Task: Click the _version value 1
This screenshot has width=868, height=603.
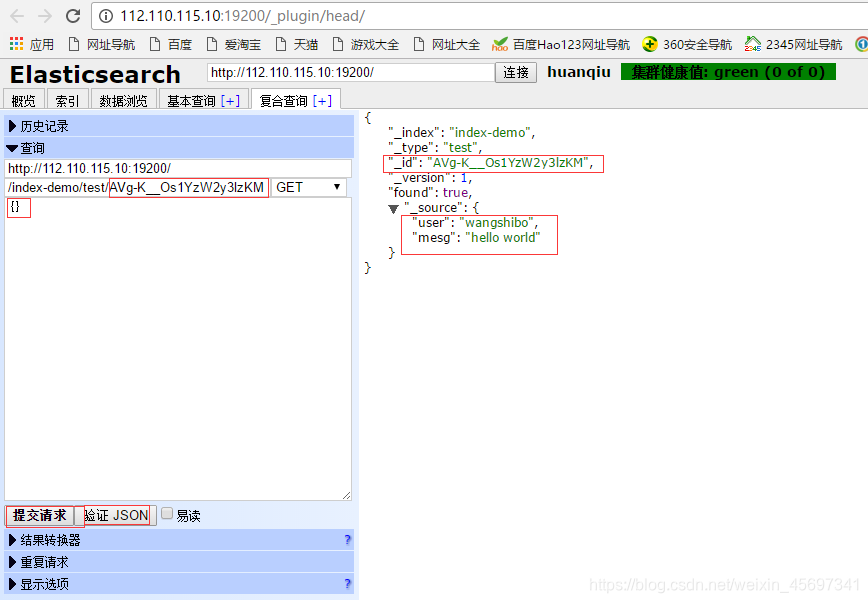Action: click(464, 178)
